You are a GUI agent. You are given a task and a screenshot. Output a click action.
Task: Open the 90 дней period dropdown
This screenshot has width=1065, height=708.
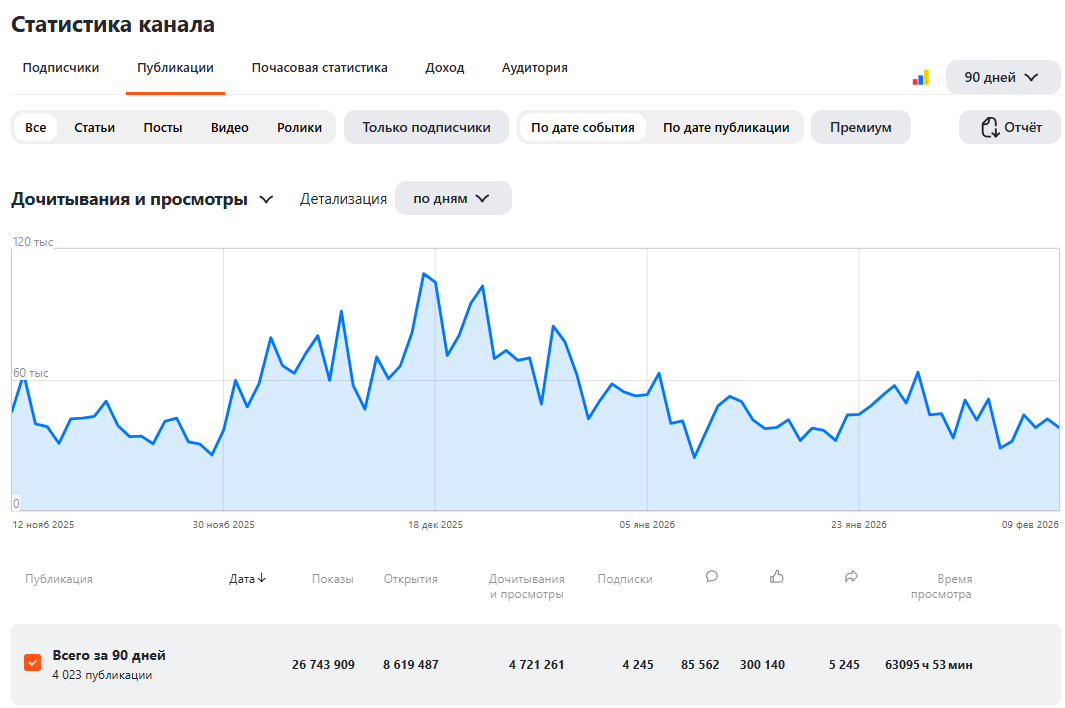(x=1002, y=77)
